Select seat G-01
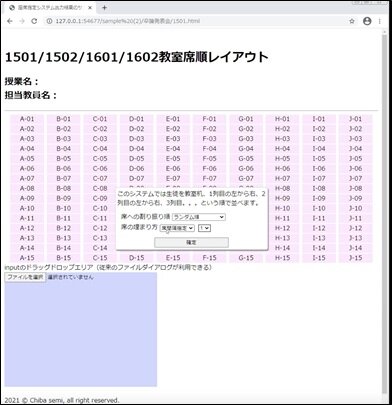 click(x=246, y=119)
